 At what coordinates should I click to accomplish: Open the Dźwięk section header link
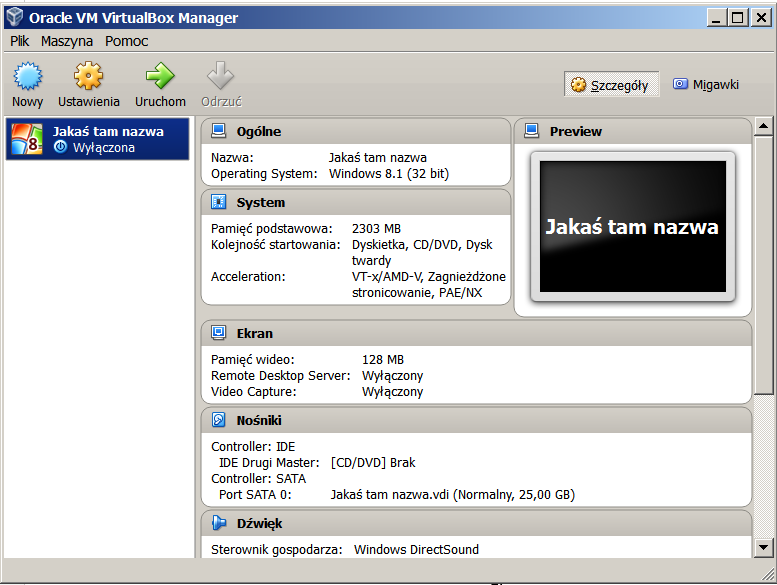coord(259,524)
